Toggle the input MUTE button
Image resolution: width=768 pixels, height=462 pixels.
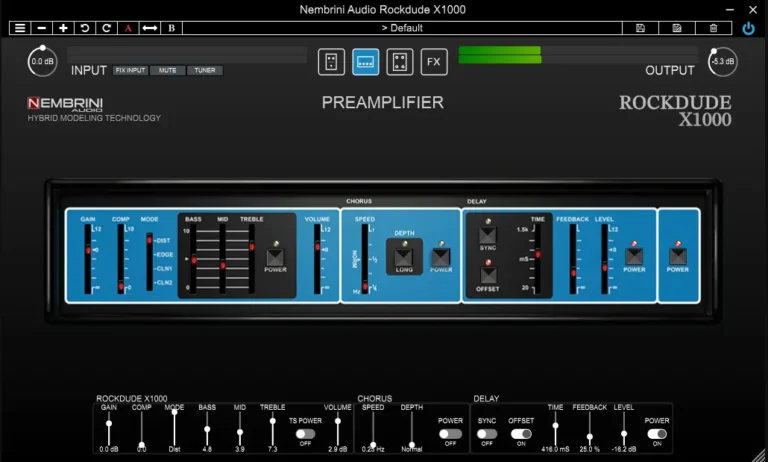point(168,70)
